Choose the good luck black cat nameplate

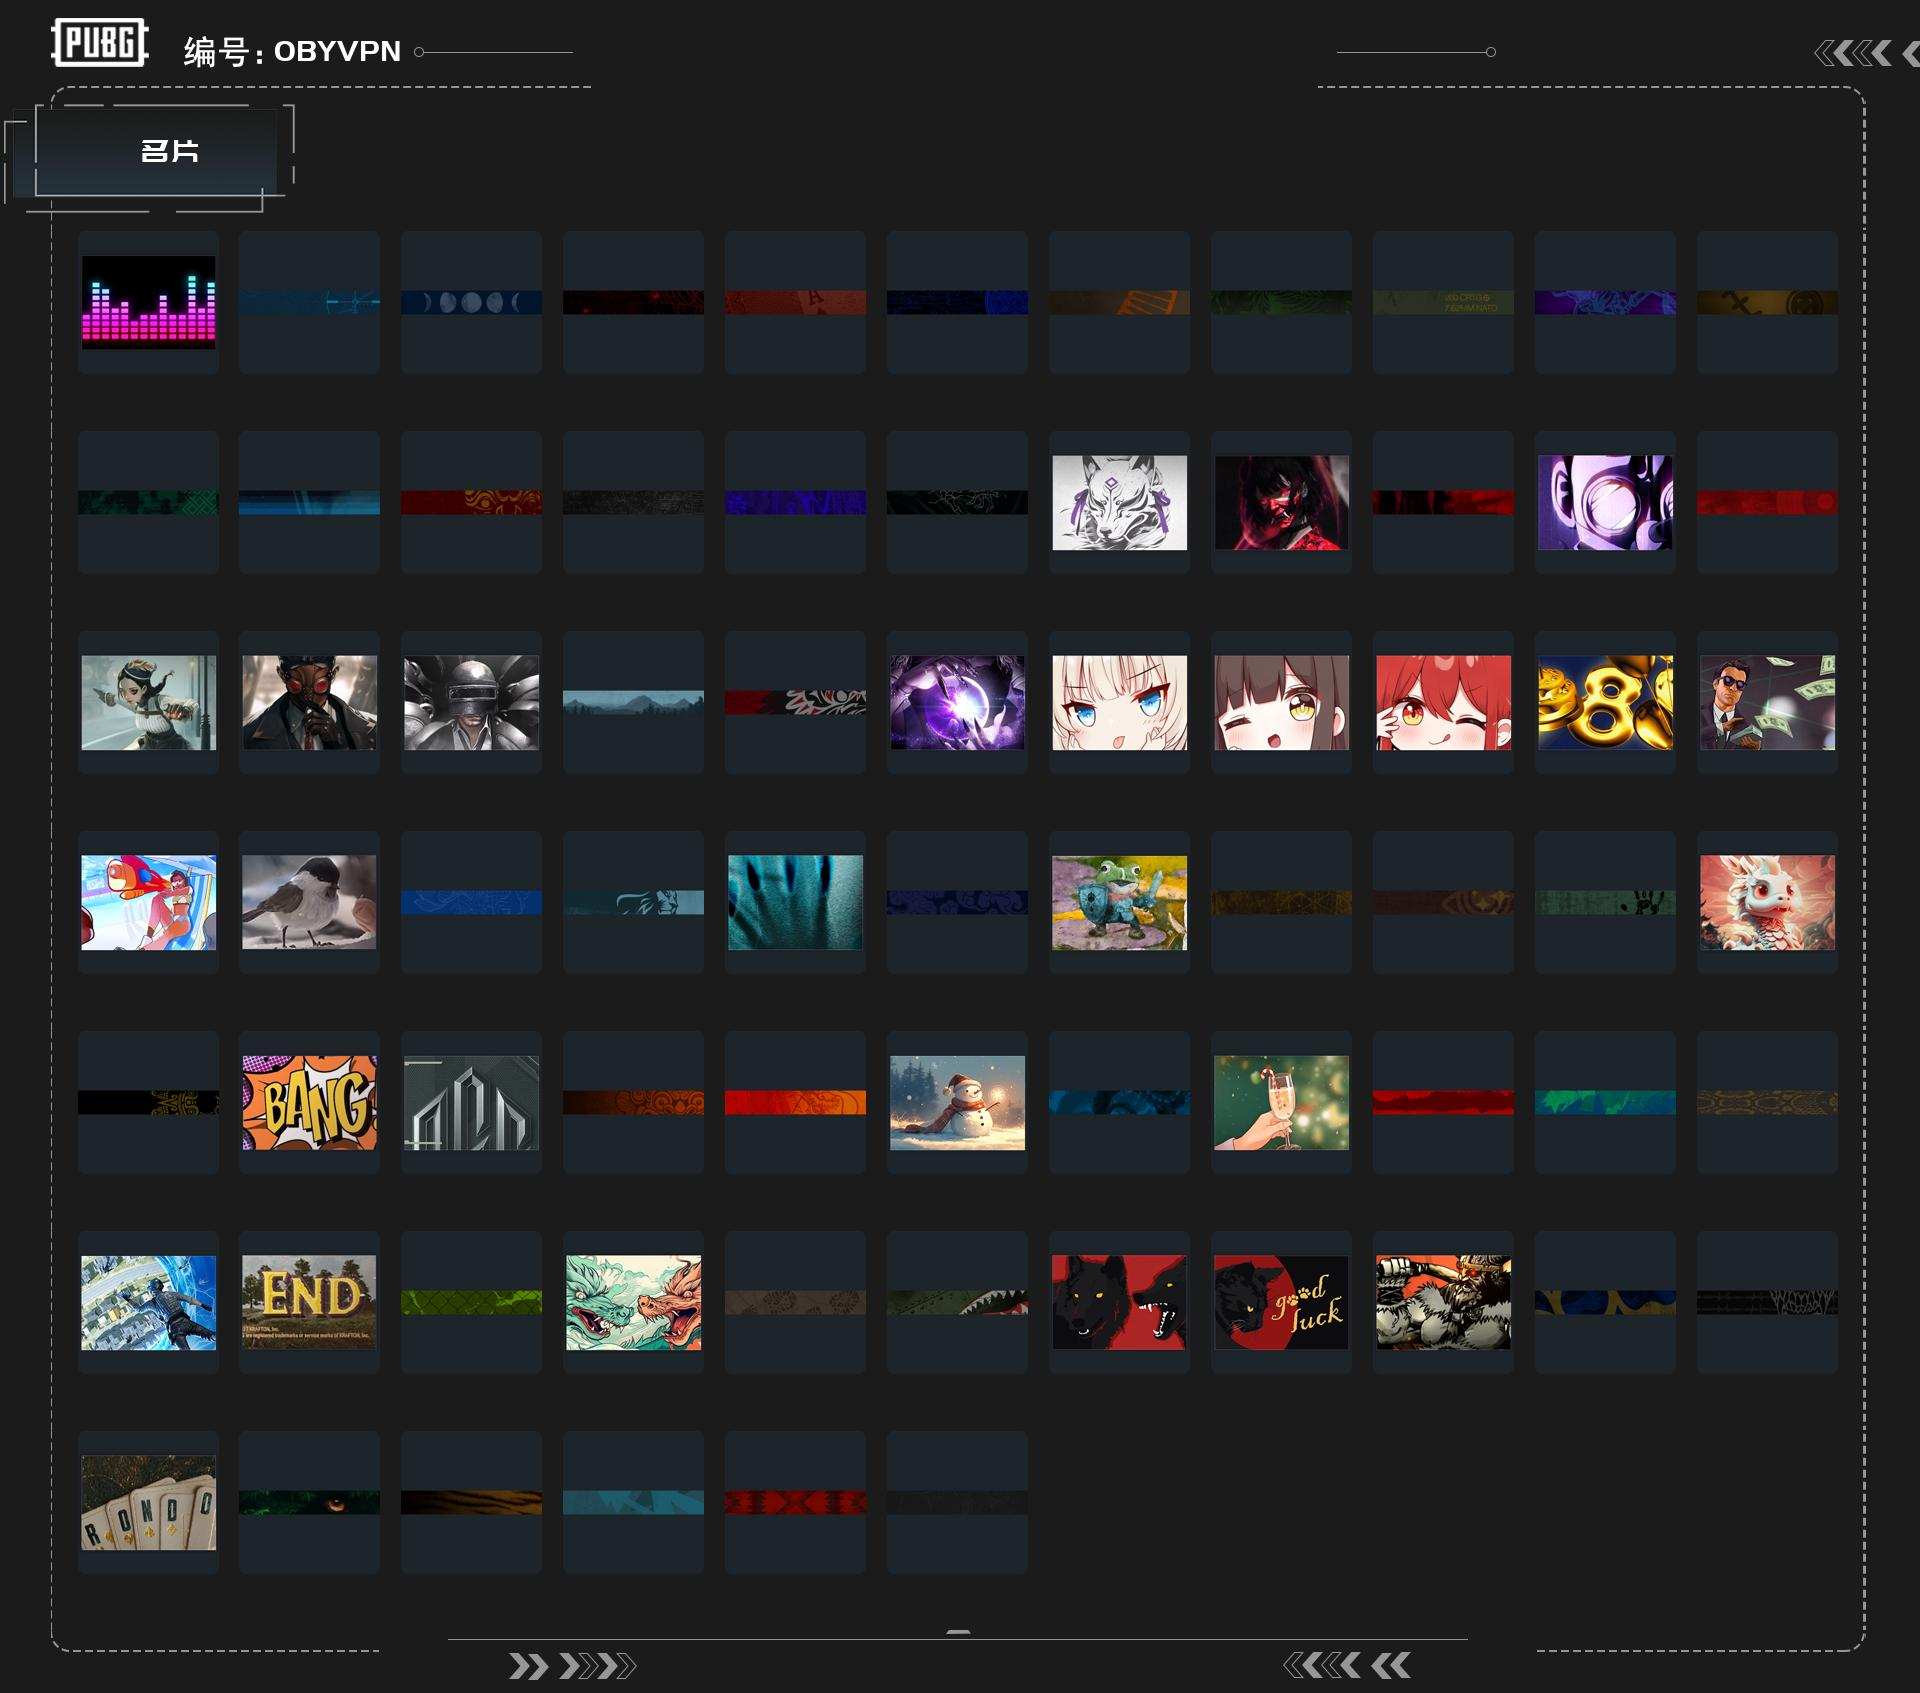point(1281,1302)
